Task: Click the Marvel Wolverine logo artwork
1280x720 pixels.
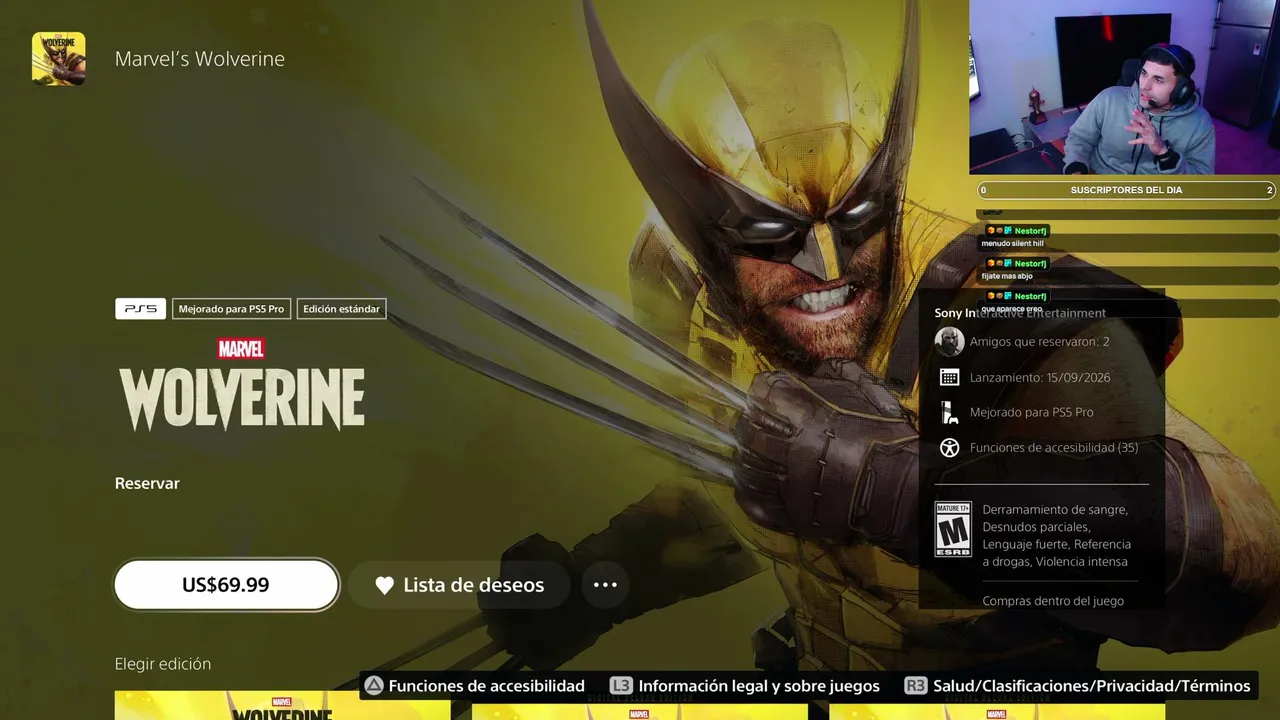Action: click(x=242, y=384)
